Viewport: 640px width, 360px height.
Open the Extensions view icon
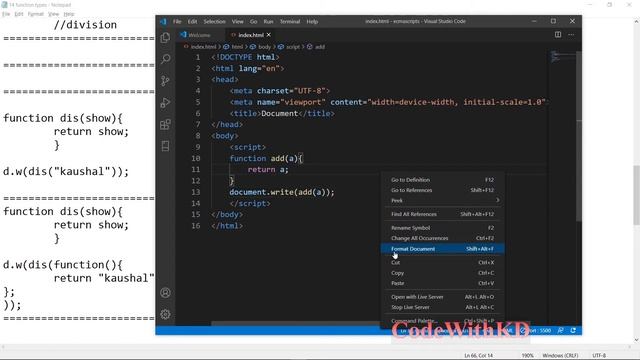point(165,124)
